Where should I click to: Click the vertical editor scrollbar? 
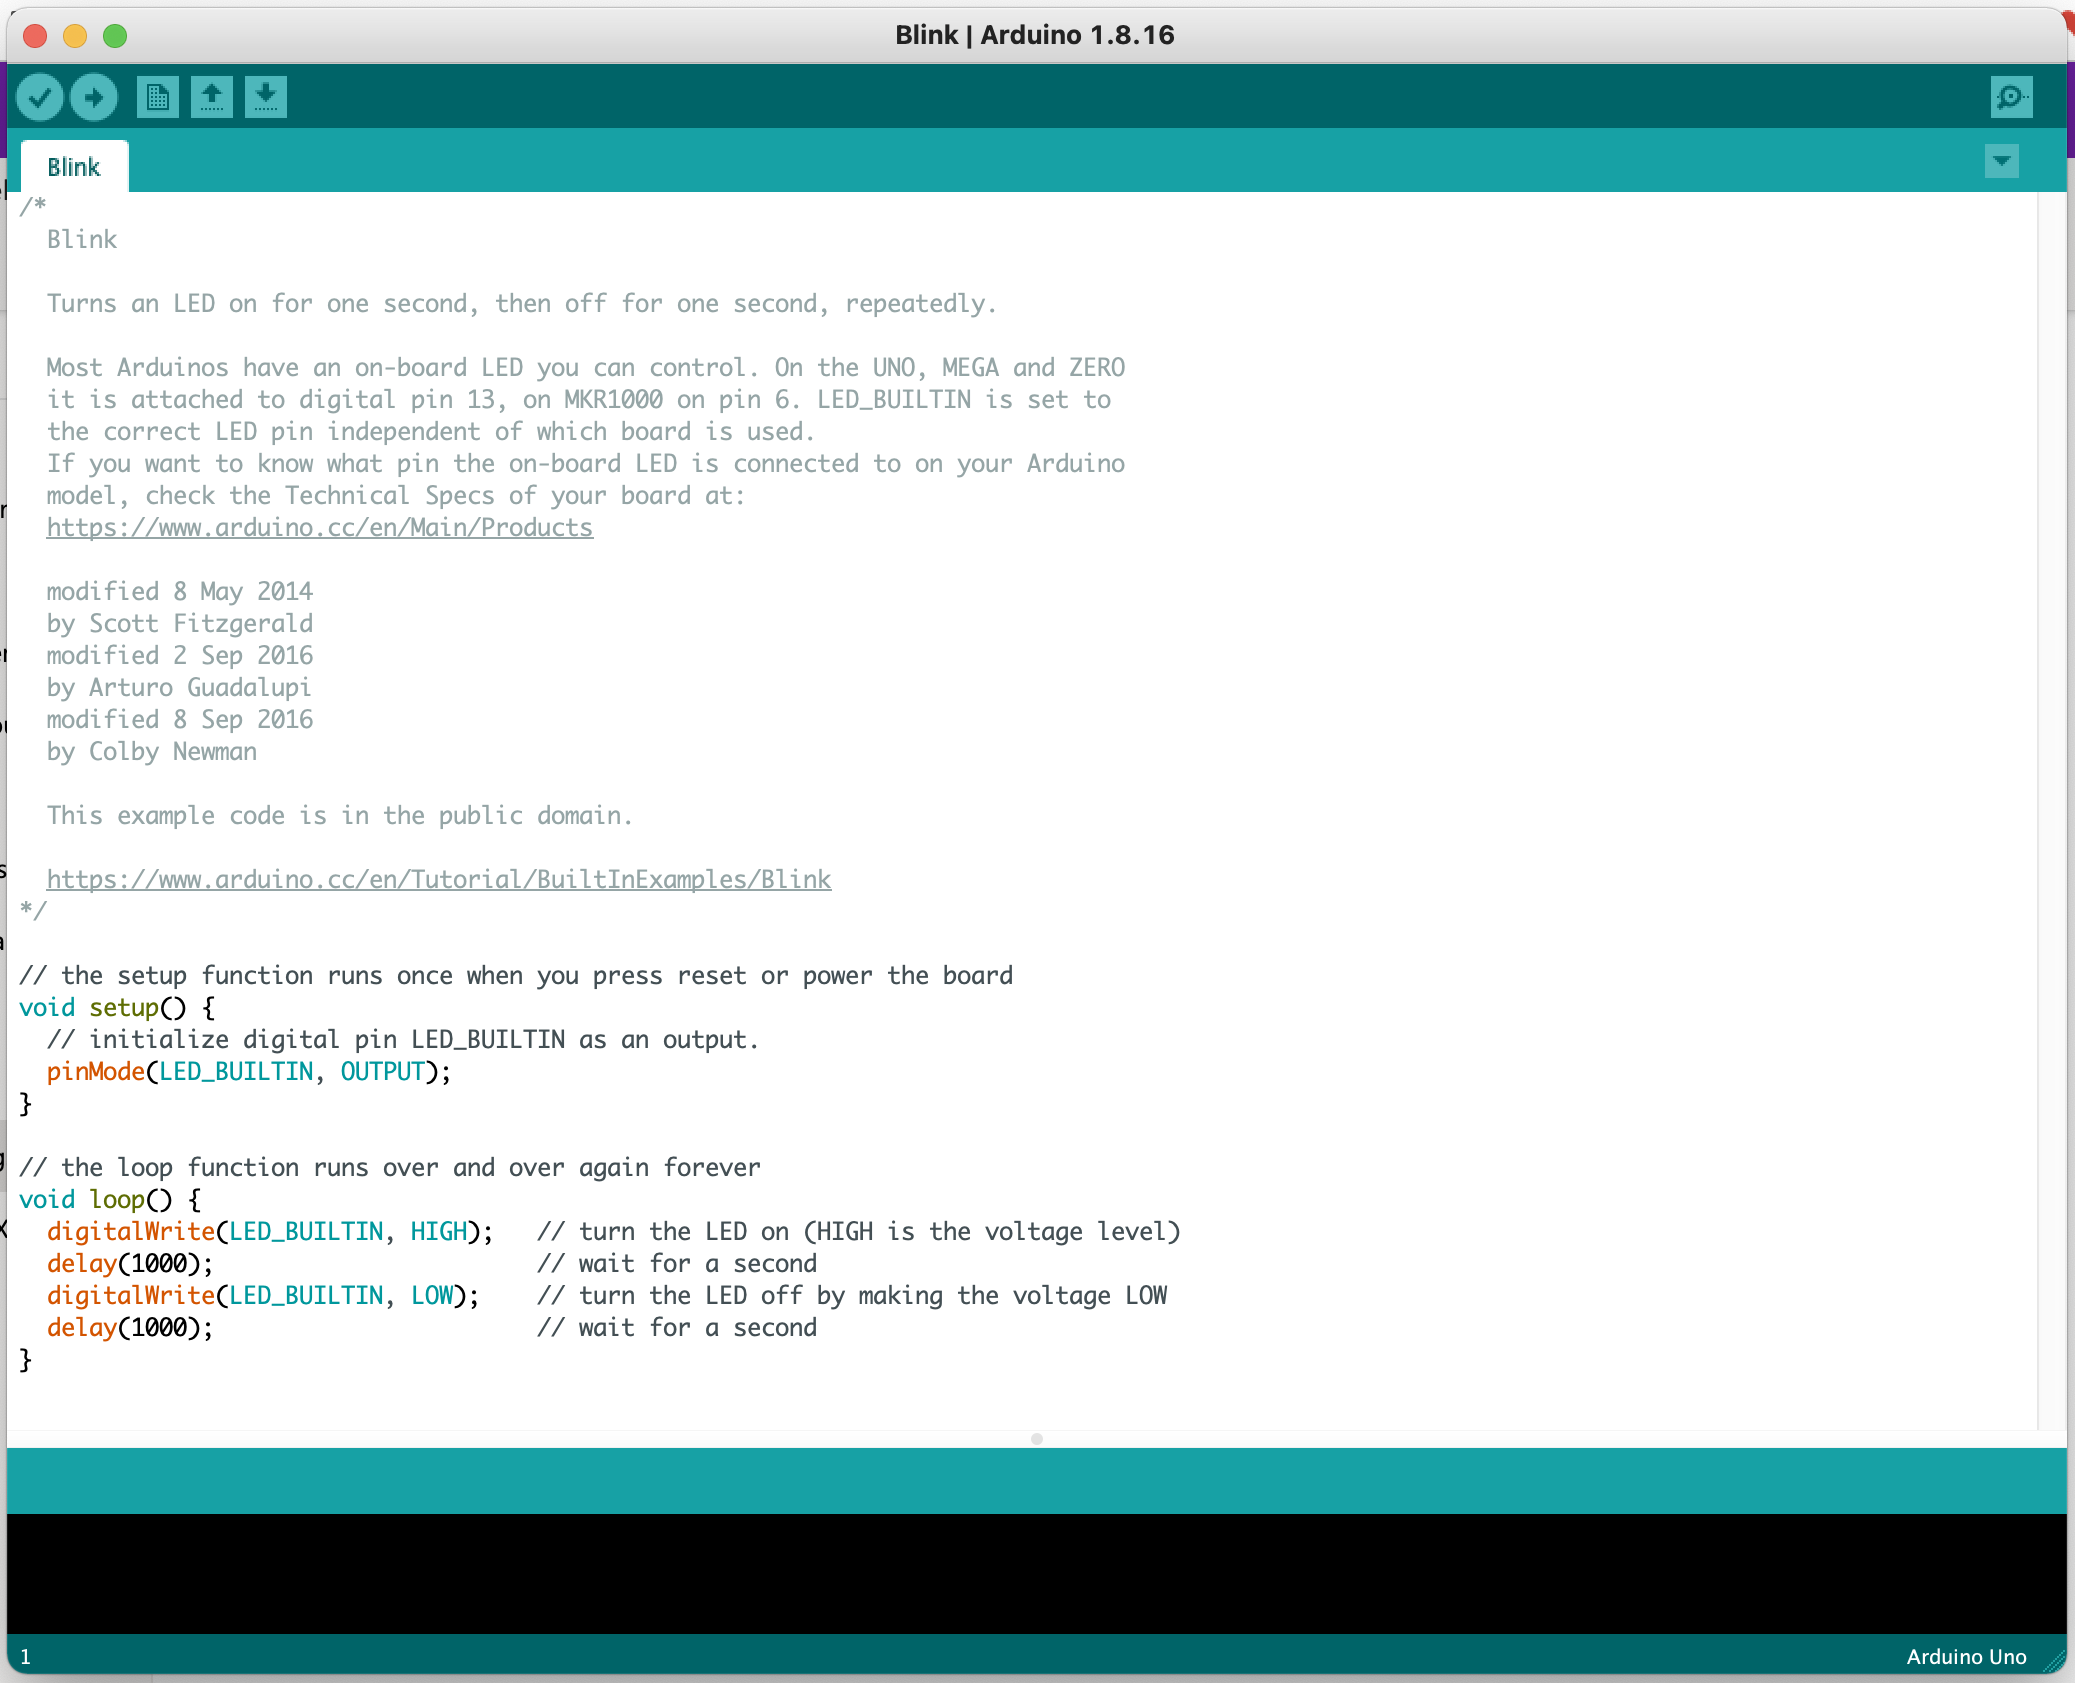click(2052, 810)
